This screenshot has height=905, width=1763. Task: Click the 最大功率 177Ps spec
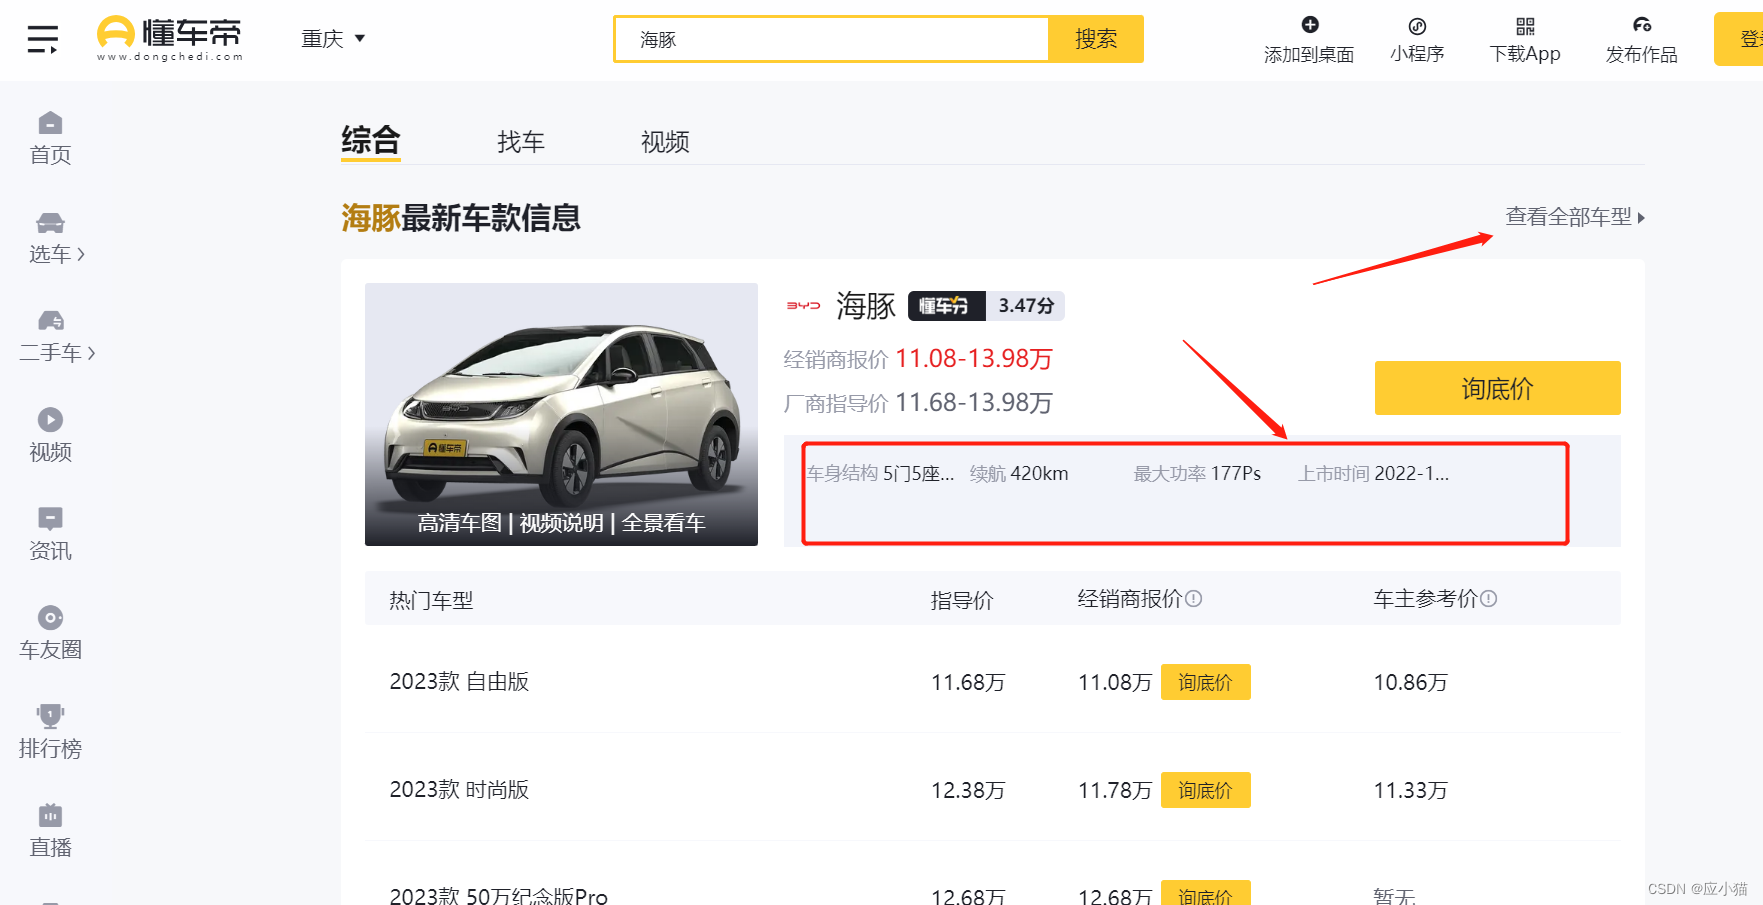point(1197,474)
